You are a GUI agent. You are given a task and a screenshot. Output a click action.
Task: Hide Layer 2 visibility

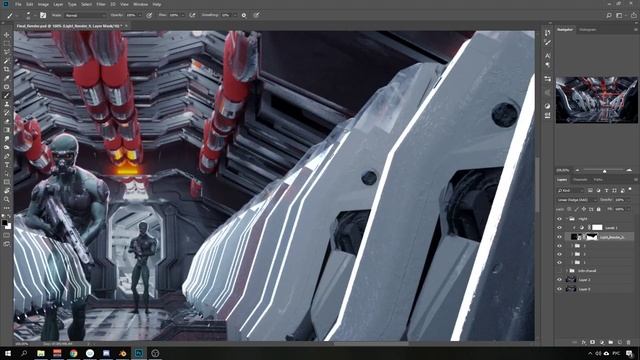click(x=560, y=280)
